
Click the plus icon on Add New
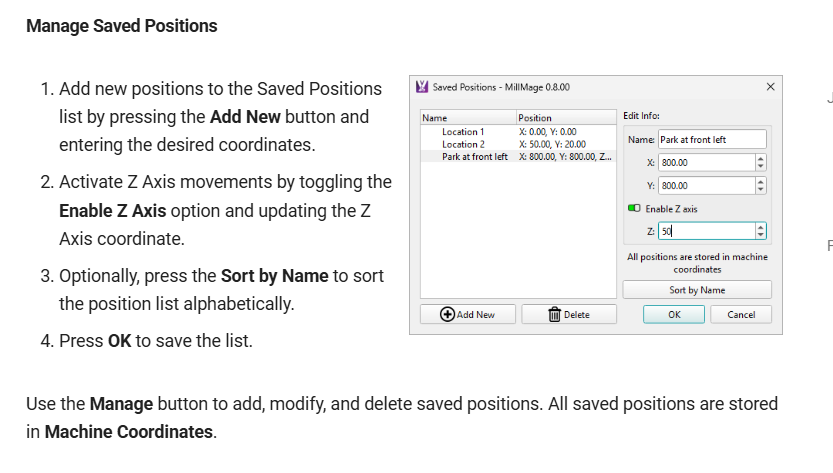pyautogui.click(x=449, y=314)
